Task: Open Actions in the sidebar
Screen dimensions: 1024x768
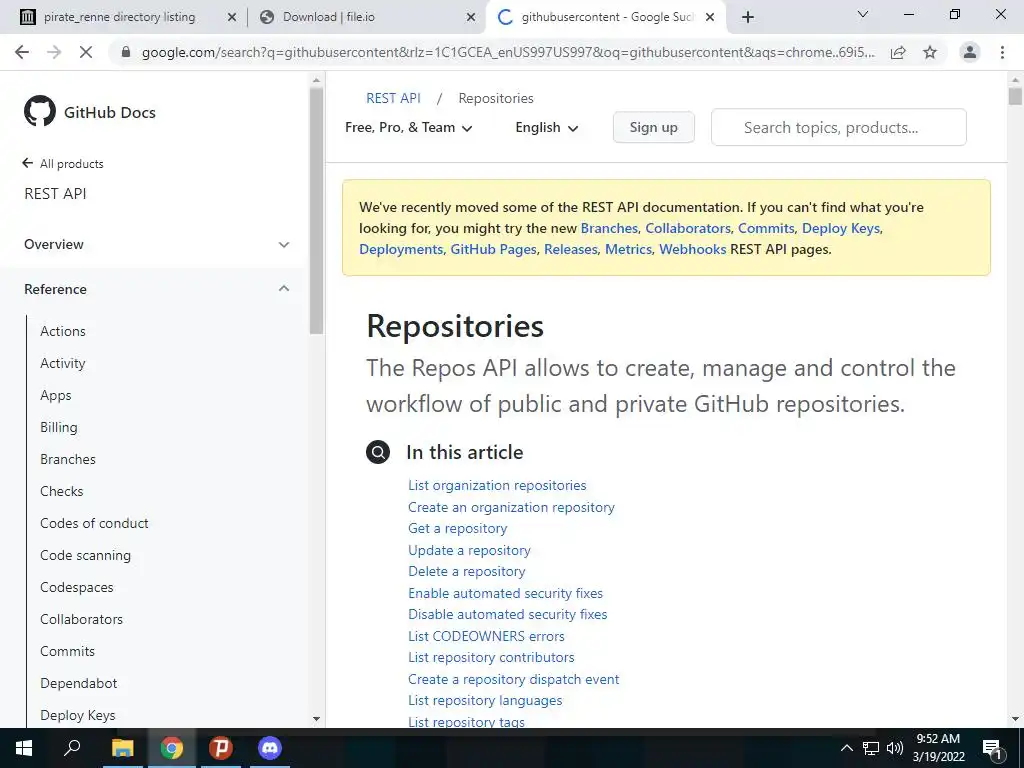Action: [x=63, y=331]
